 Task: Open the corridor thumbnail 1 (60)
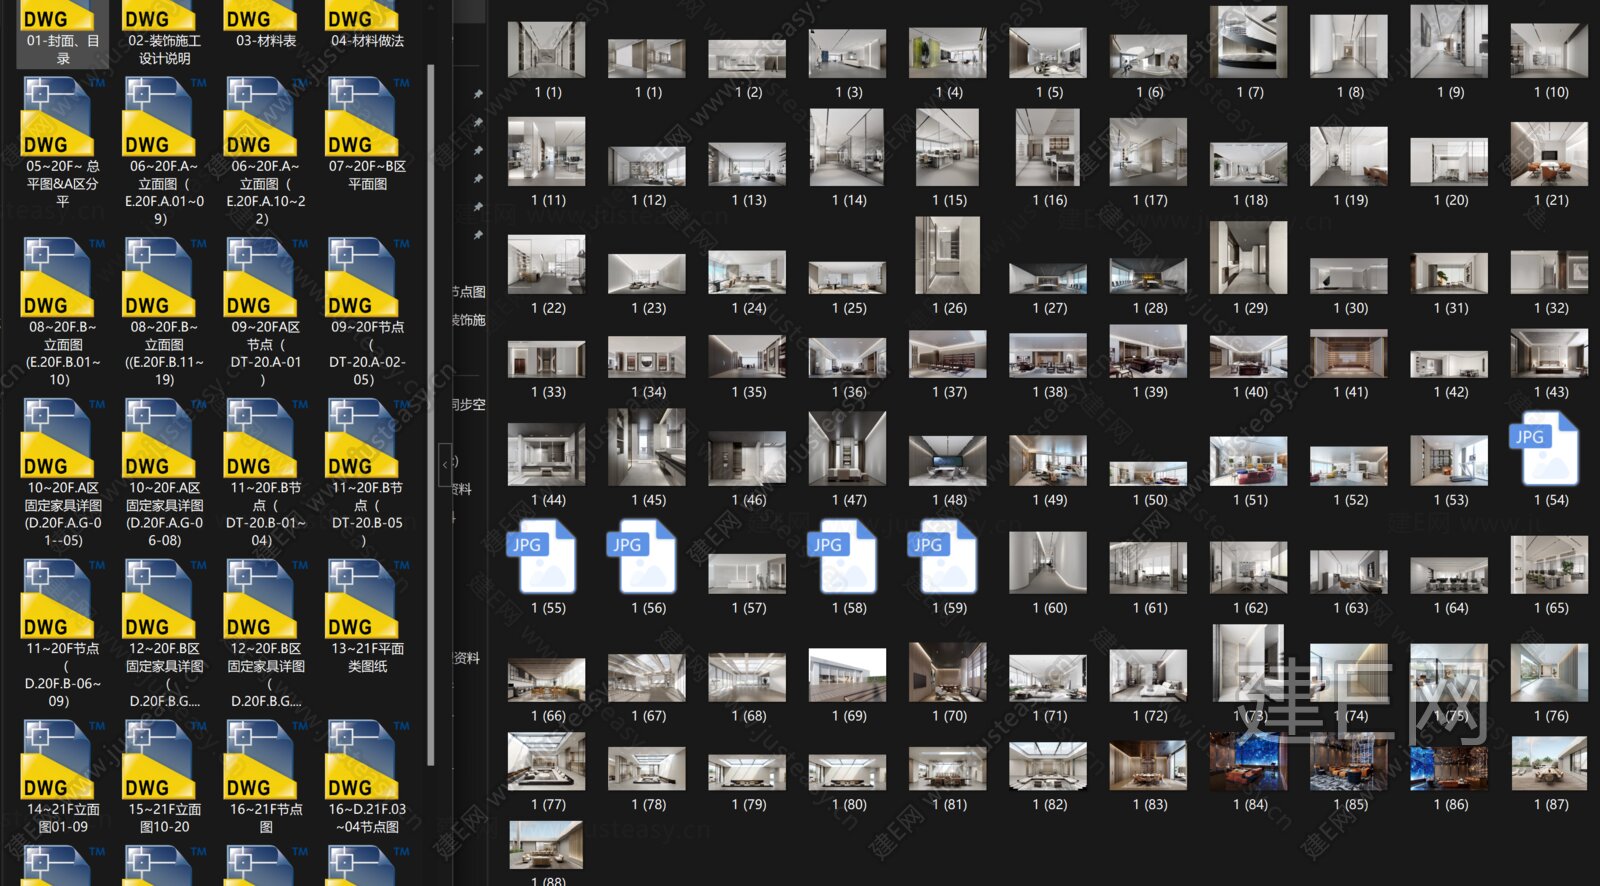(1048, 563)
